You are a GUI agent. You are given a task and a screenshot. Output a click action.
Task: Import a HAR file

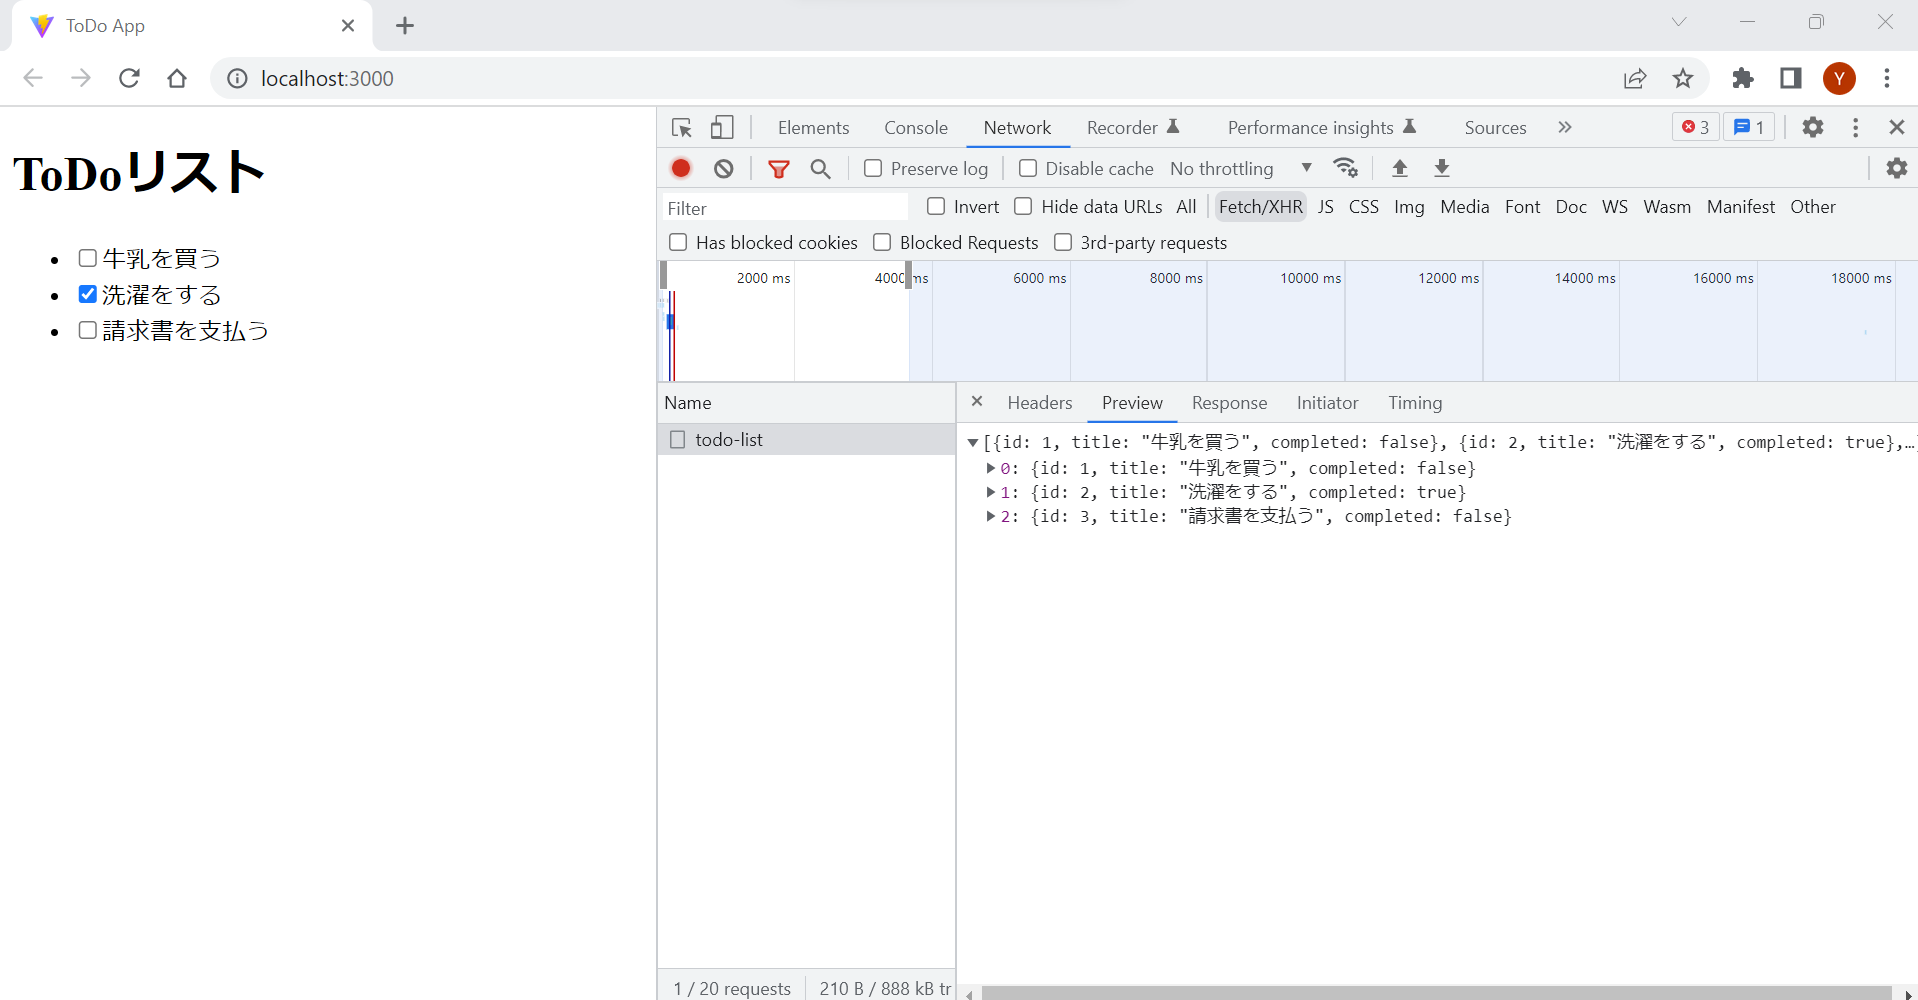pyautogui.click(x=1399, y=168)
